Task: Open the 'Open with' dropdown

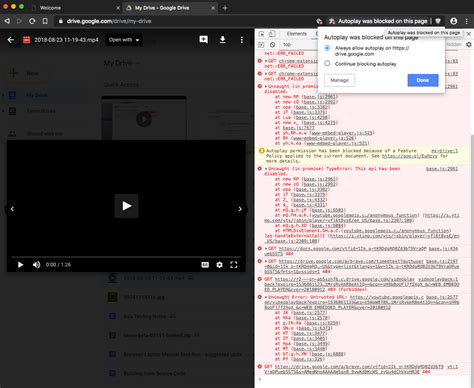Action: click(124, 40)
